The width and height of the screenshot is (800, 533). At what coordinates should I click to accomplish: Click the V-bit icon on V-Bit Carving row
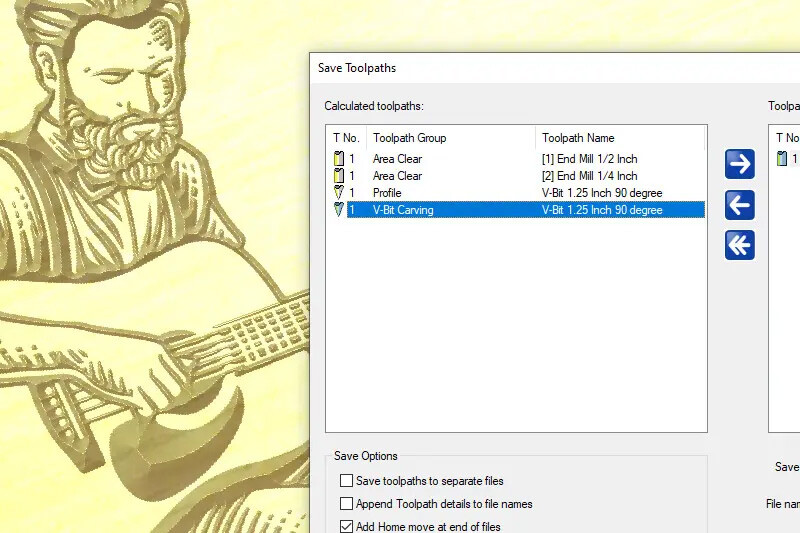(339, 210)
